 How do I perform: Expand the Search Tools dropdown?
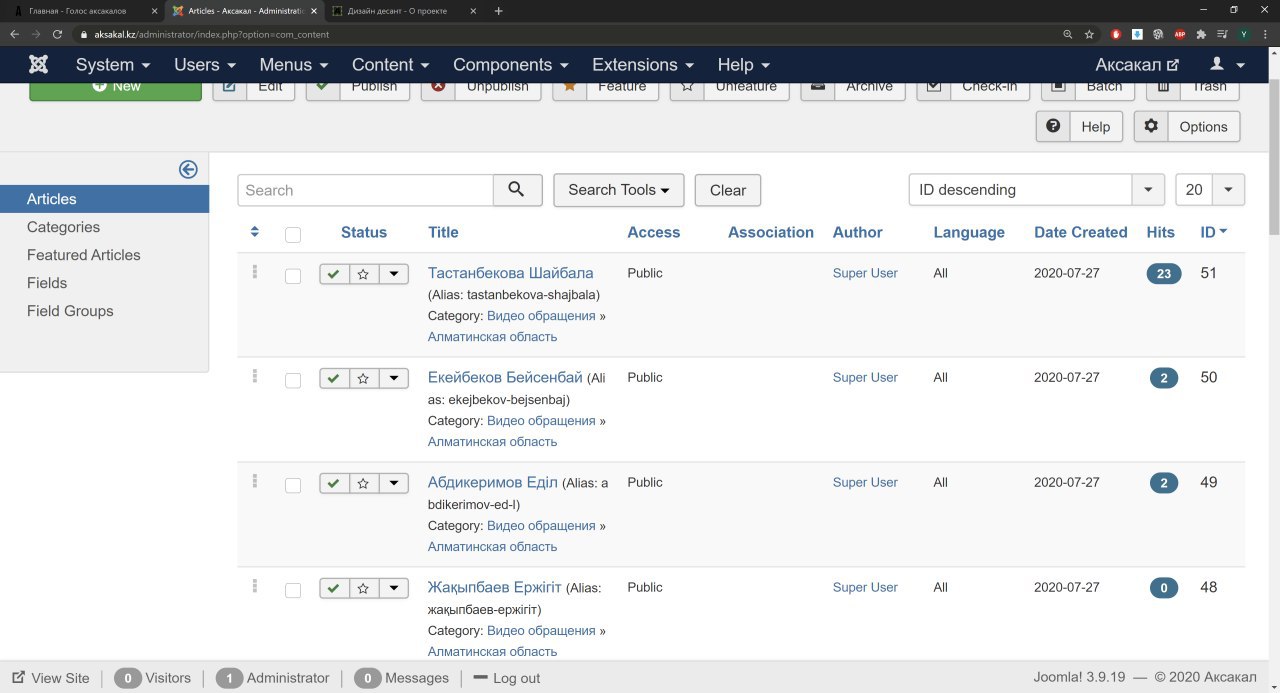pos(618,190)
